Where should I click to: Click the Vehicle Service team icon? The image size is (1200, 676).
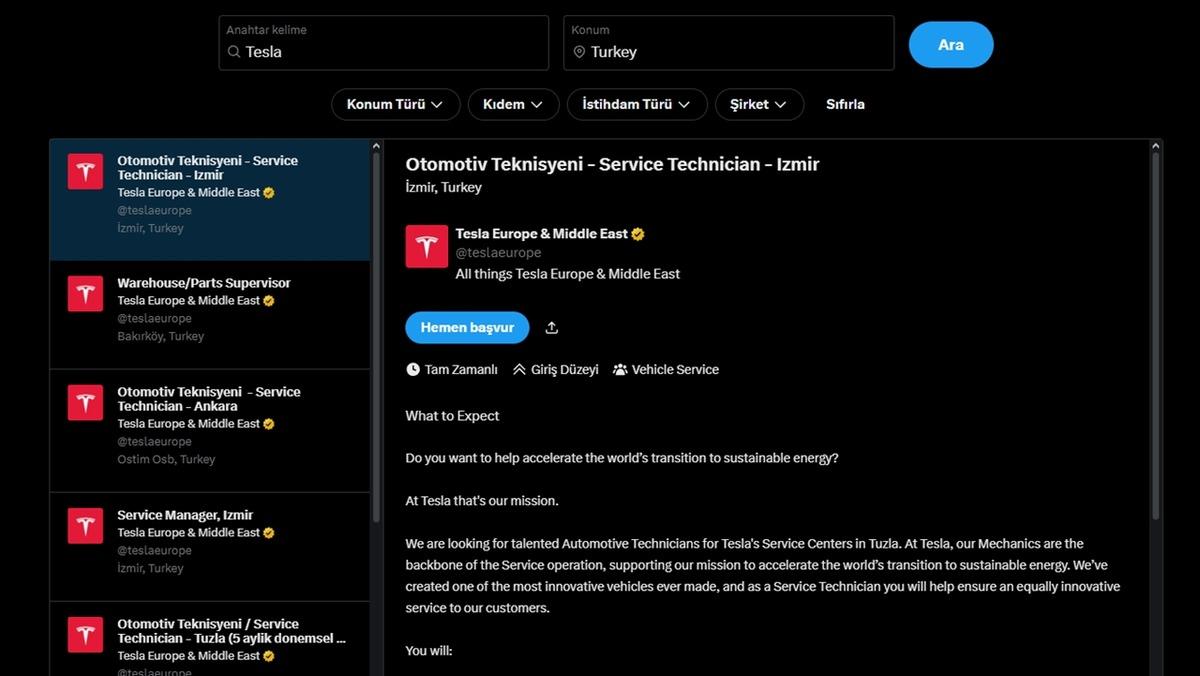(x=621, y=369)
